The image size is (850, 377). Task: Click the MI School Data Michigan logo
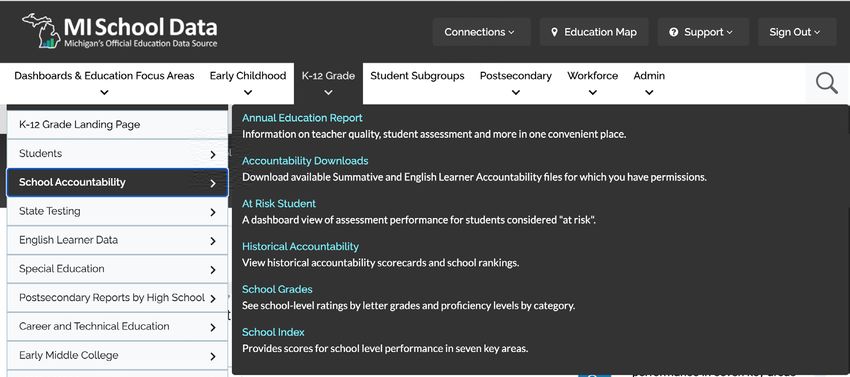[x=119, y=31]
